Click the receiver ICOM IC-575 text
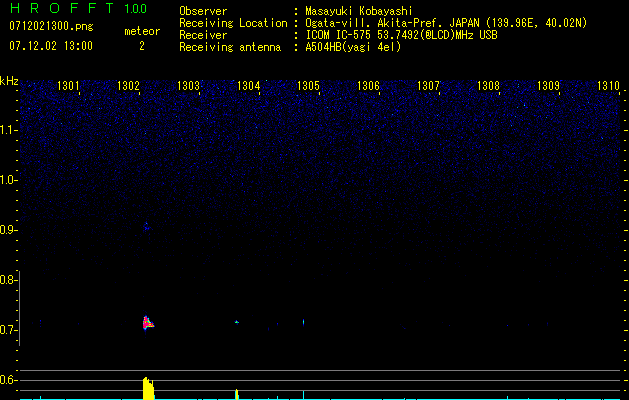This screenshot has width=629, height=400. (401, 35)
